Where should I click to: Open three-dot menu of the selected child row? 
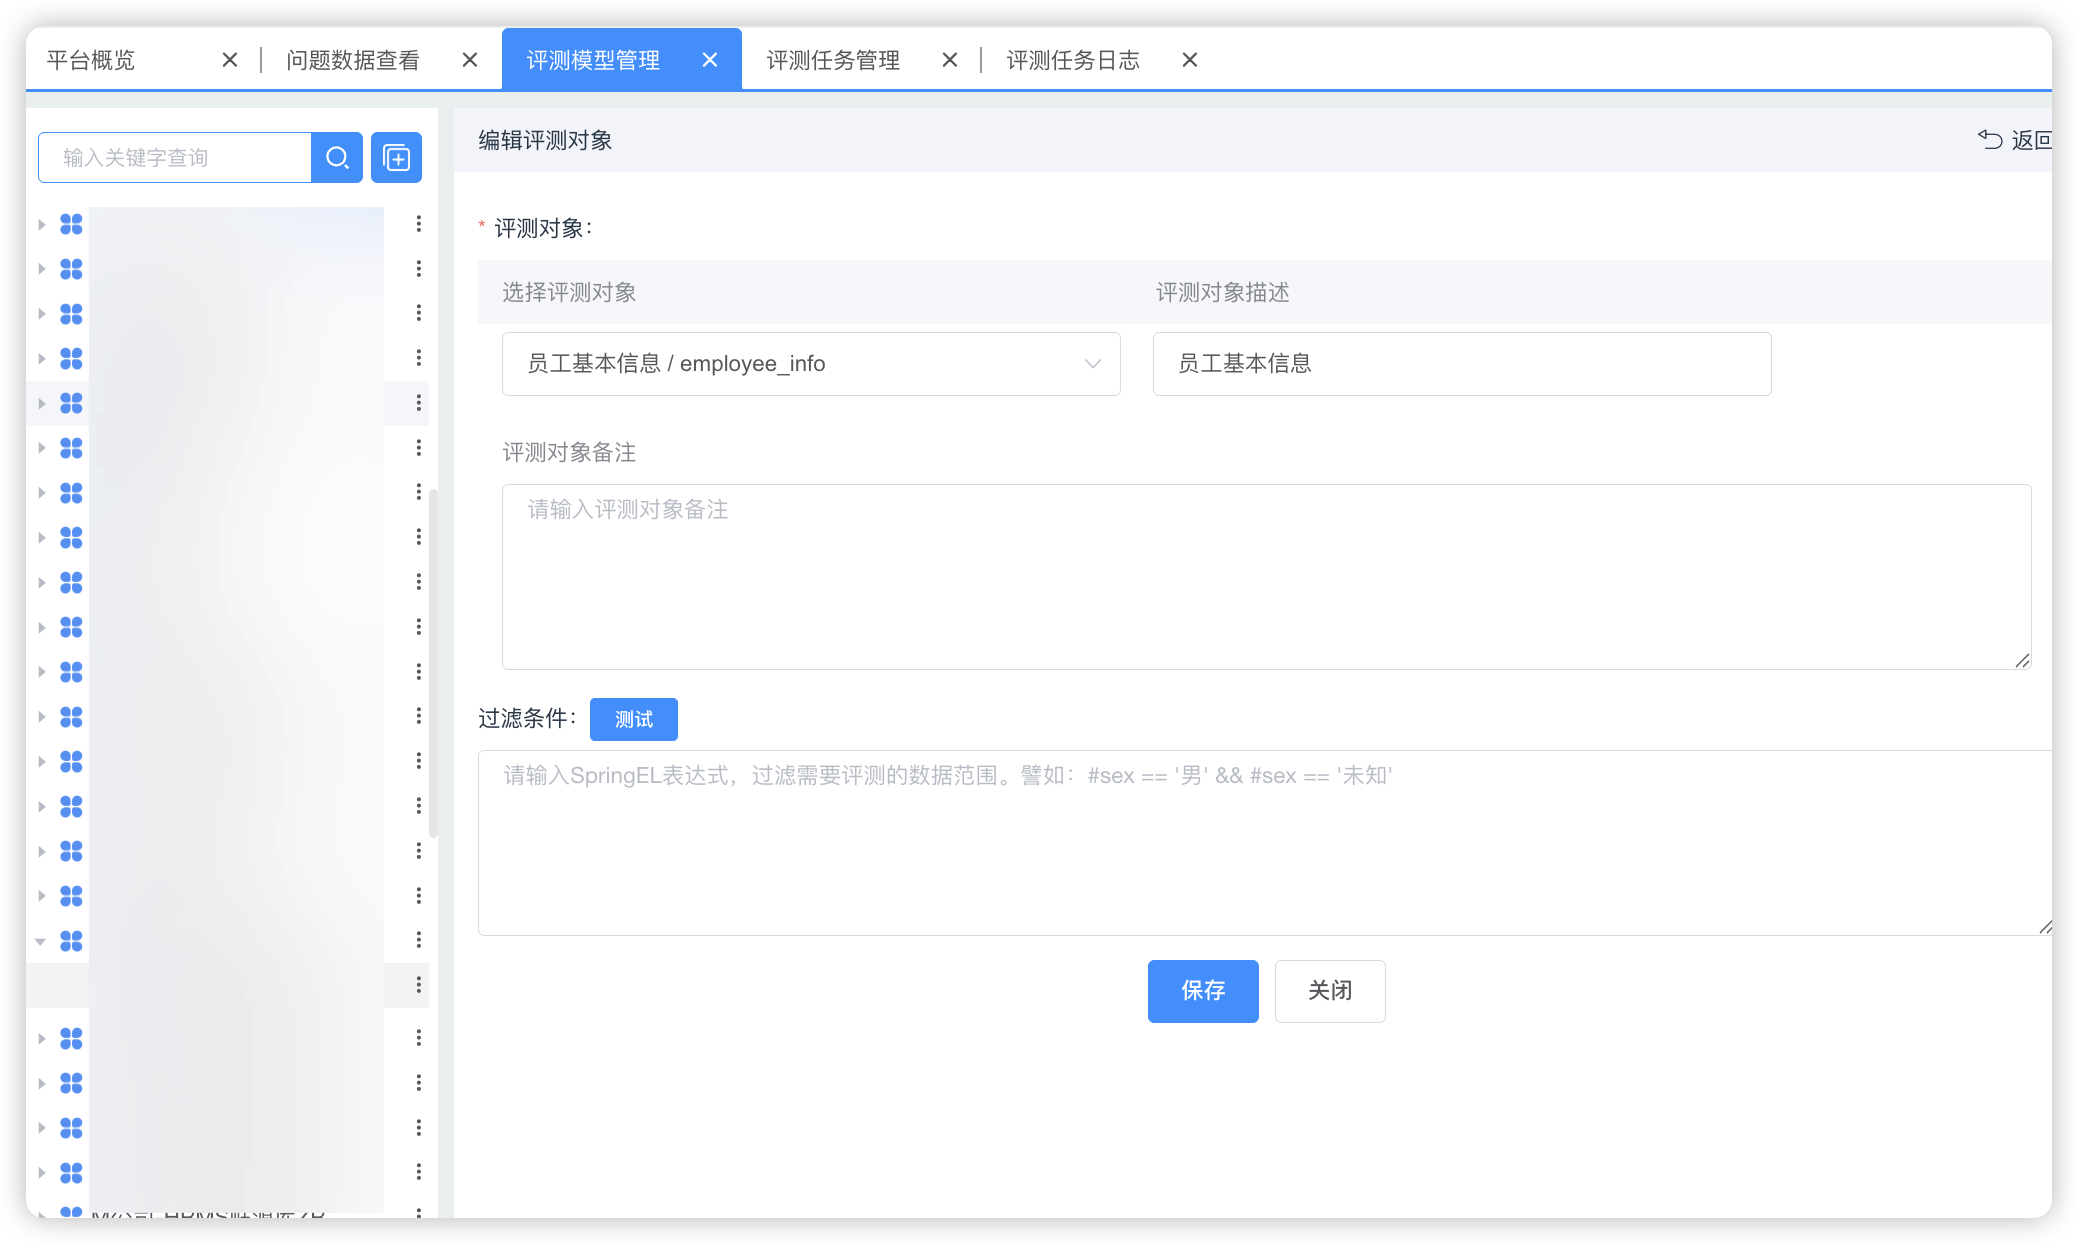pos(418,985)
